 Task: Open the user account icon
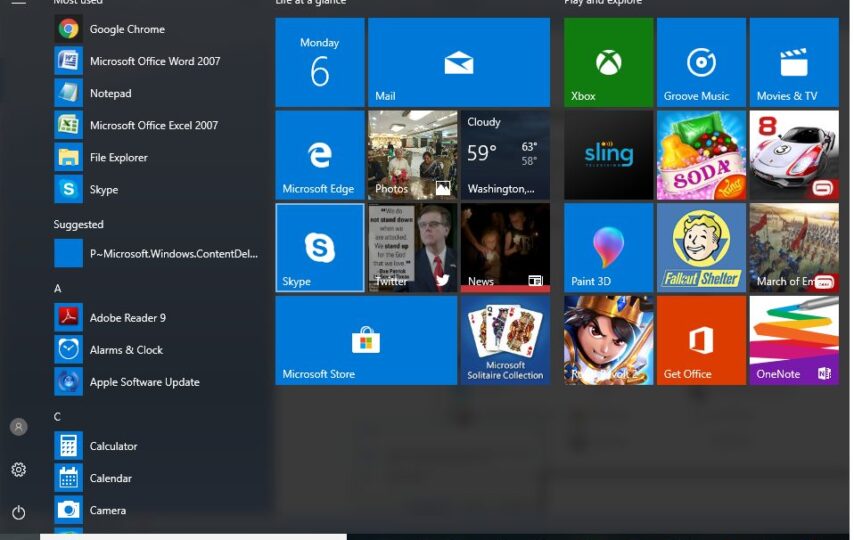pos(19,427)
